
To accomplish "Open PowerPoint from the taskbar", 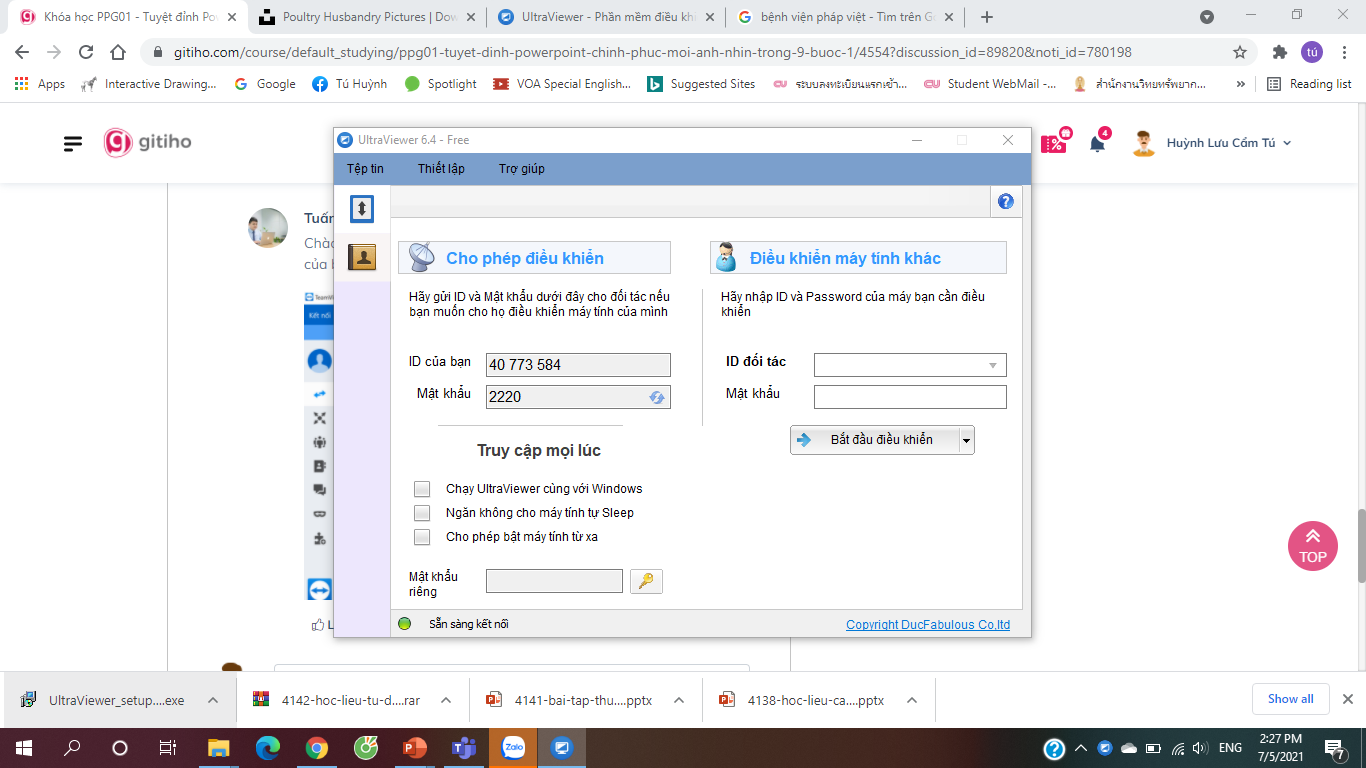I will pyautogui.click(x=414, y=748).
